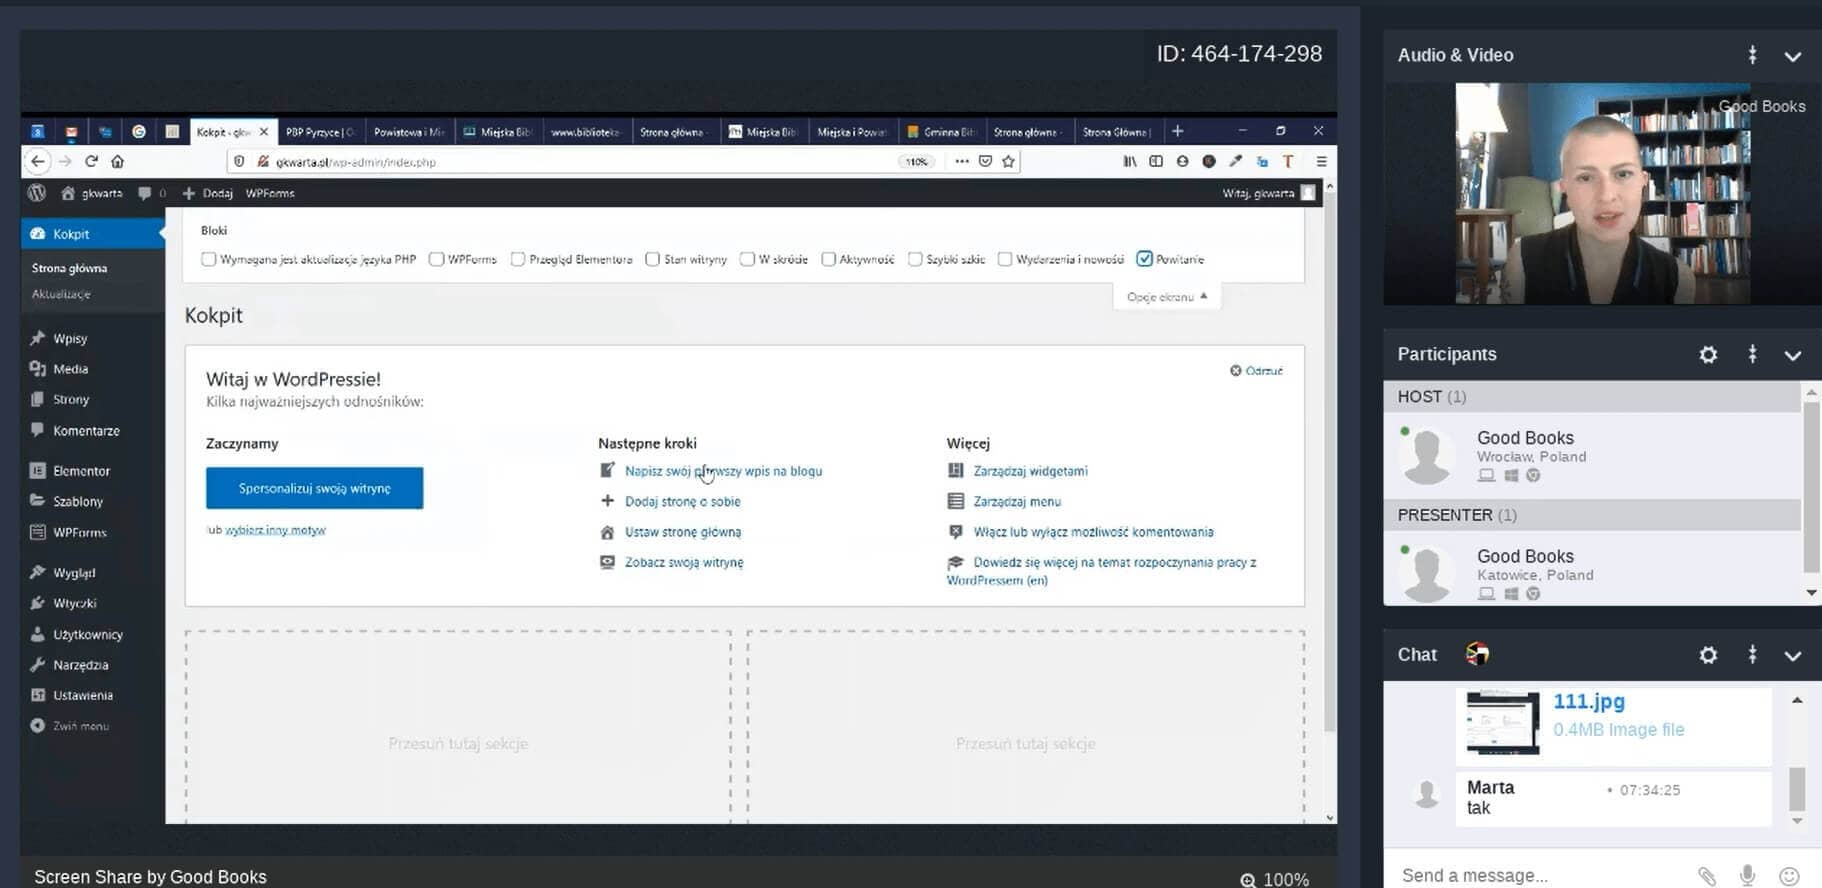Open Użytkownicy in the WordPress sidebar
This screenshot has width=1822, height=888.
click(88, 634)
